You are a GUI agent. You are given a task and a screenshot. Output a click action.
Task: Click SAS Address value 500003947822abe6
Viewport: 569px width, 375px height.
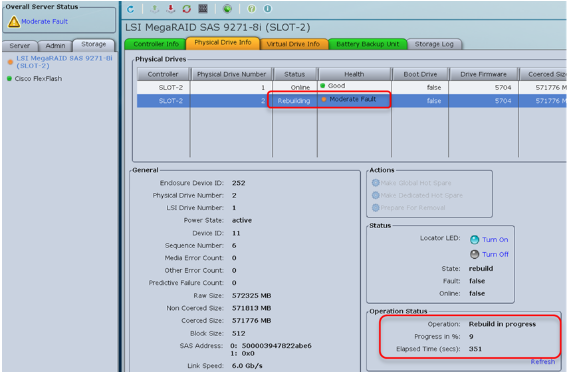277,346
